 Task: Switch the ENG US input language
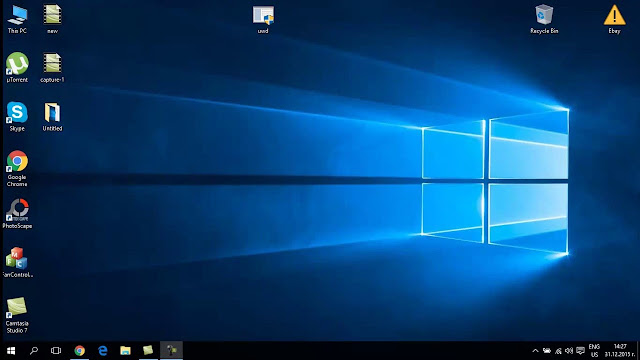594,351
